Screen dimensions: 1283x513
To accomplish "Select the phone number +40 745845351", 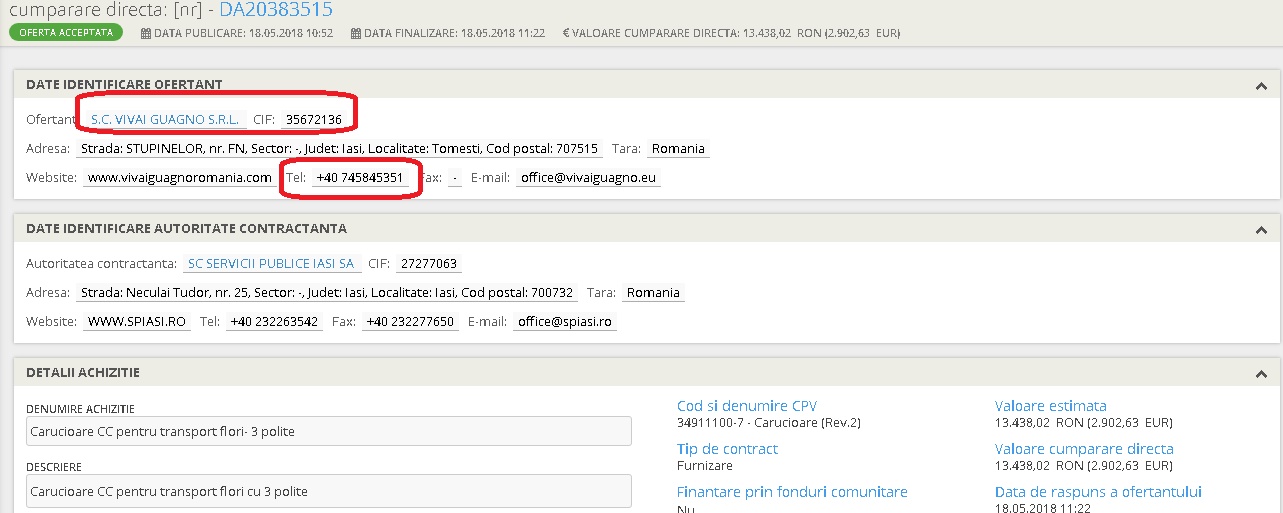I will click(359, 178).
